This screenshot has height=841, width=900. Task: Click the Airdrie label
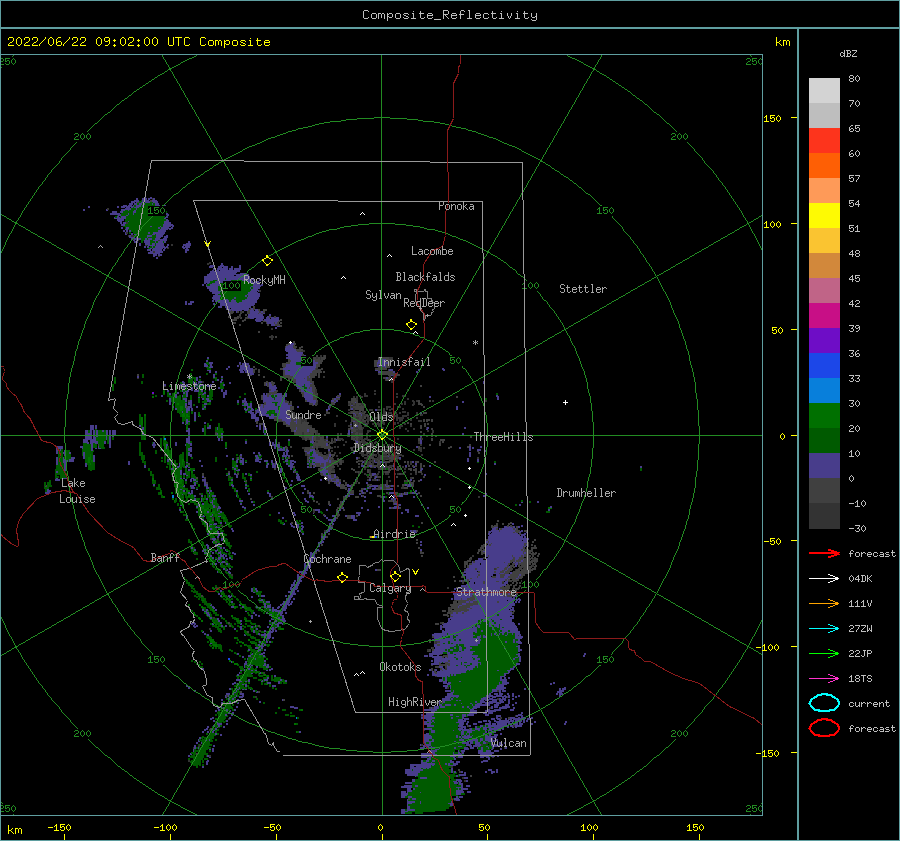394,534
